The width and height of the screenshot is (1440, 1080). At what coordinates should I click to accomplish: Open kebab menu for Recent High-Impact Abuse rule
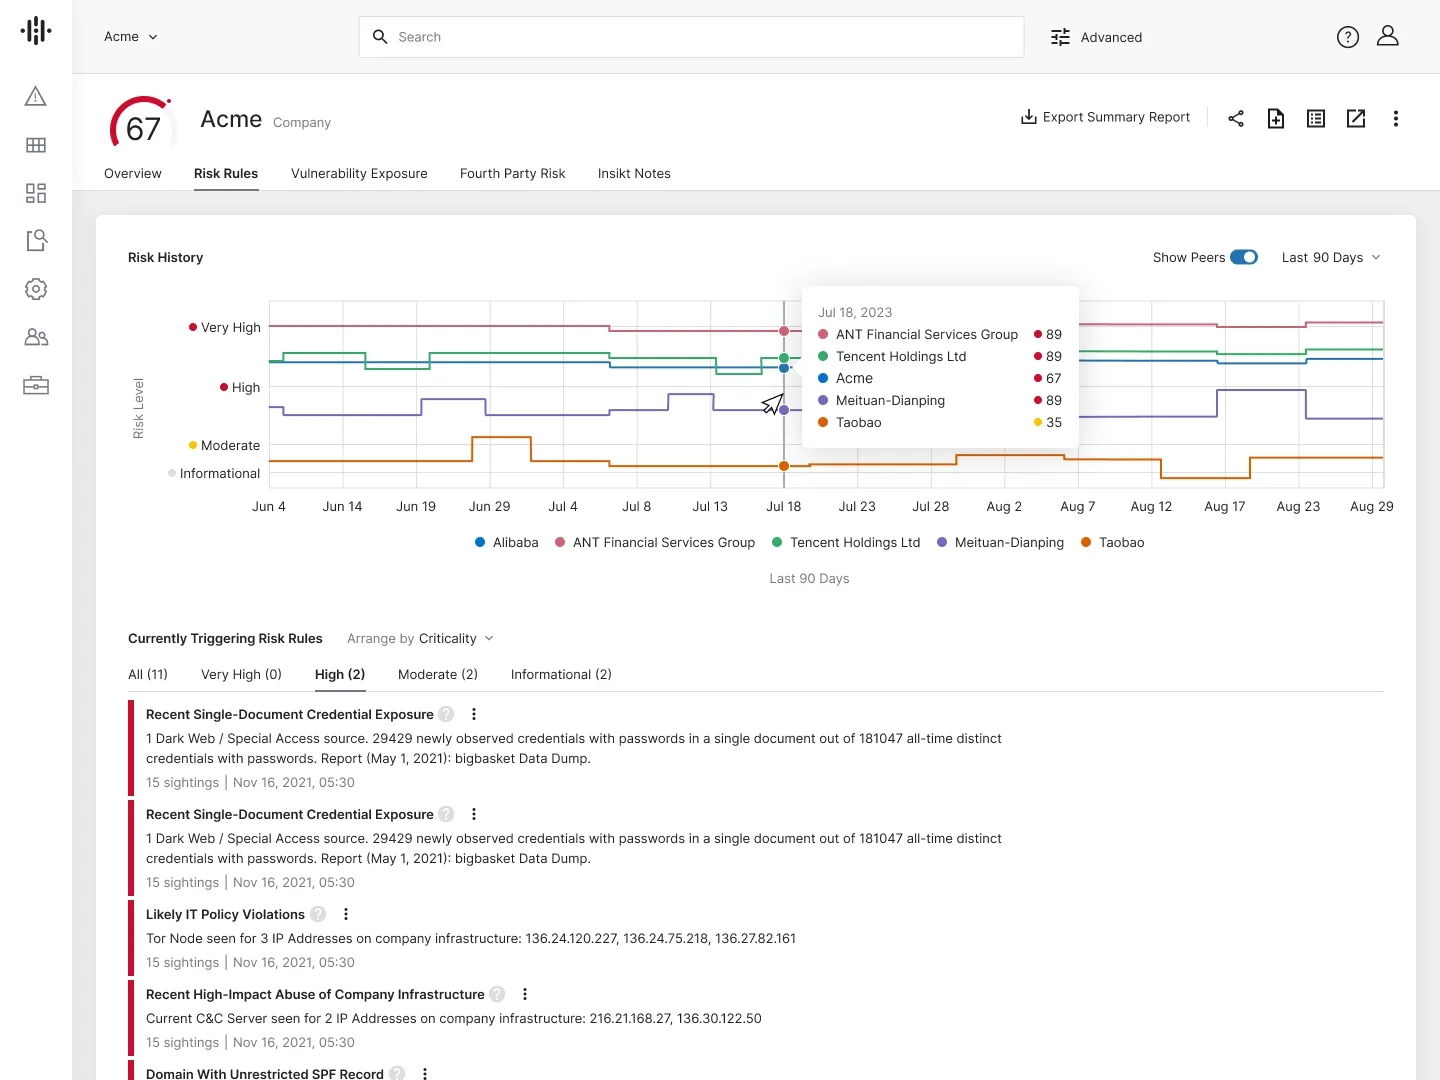tap(525, 994)
